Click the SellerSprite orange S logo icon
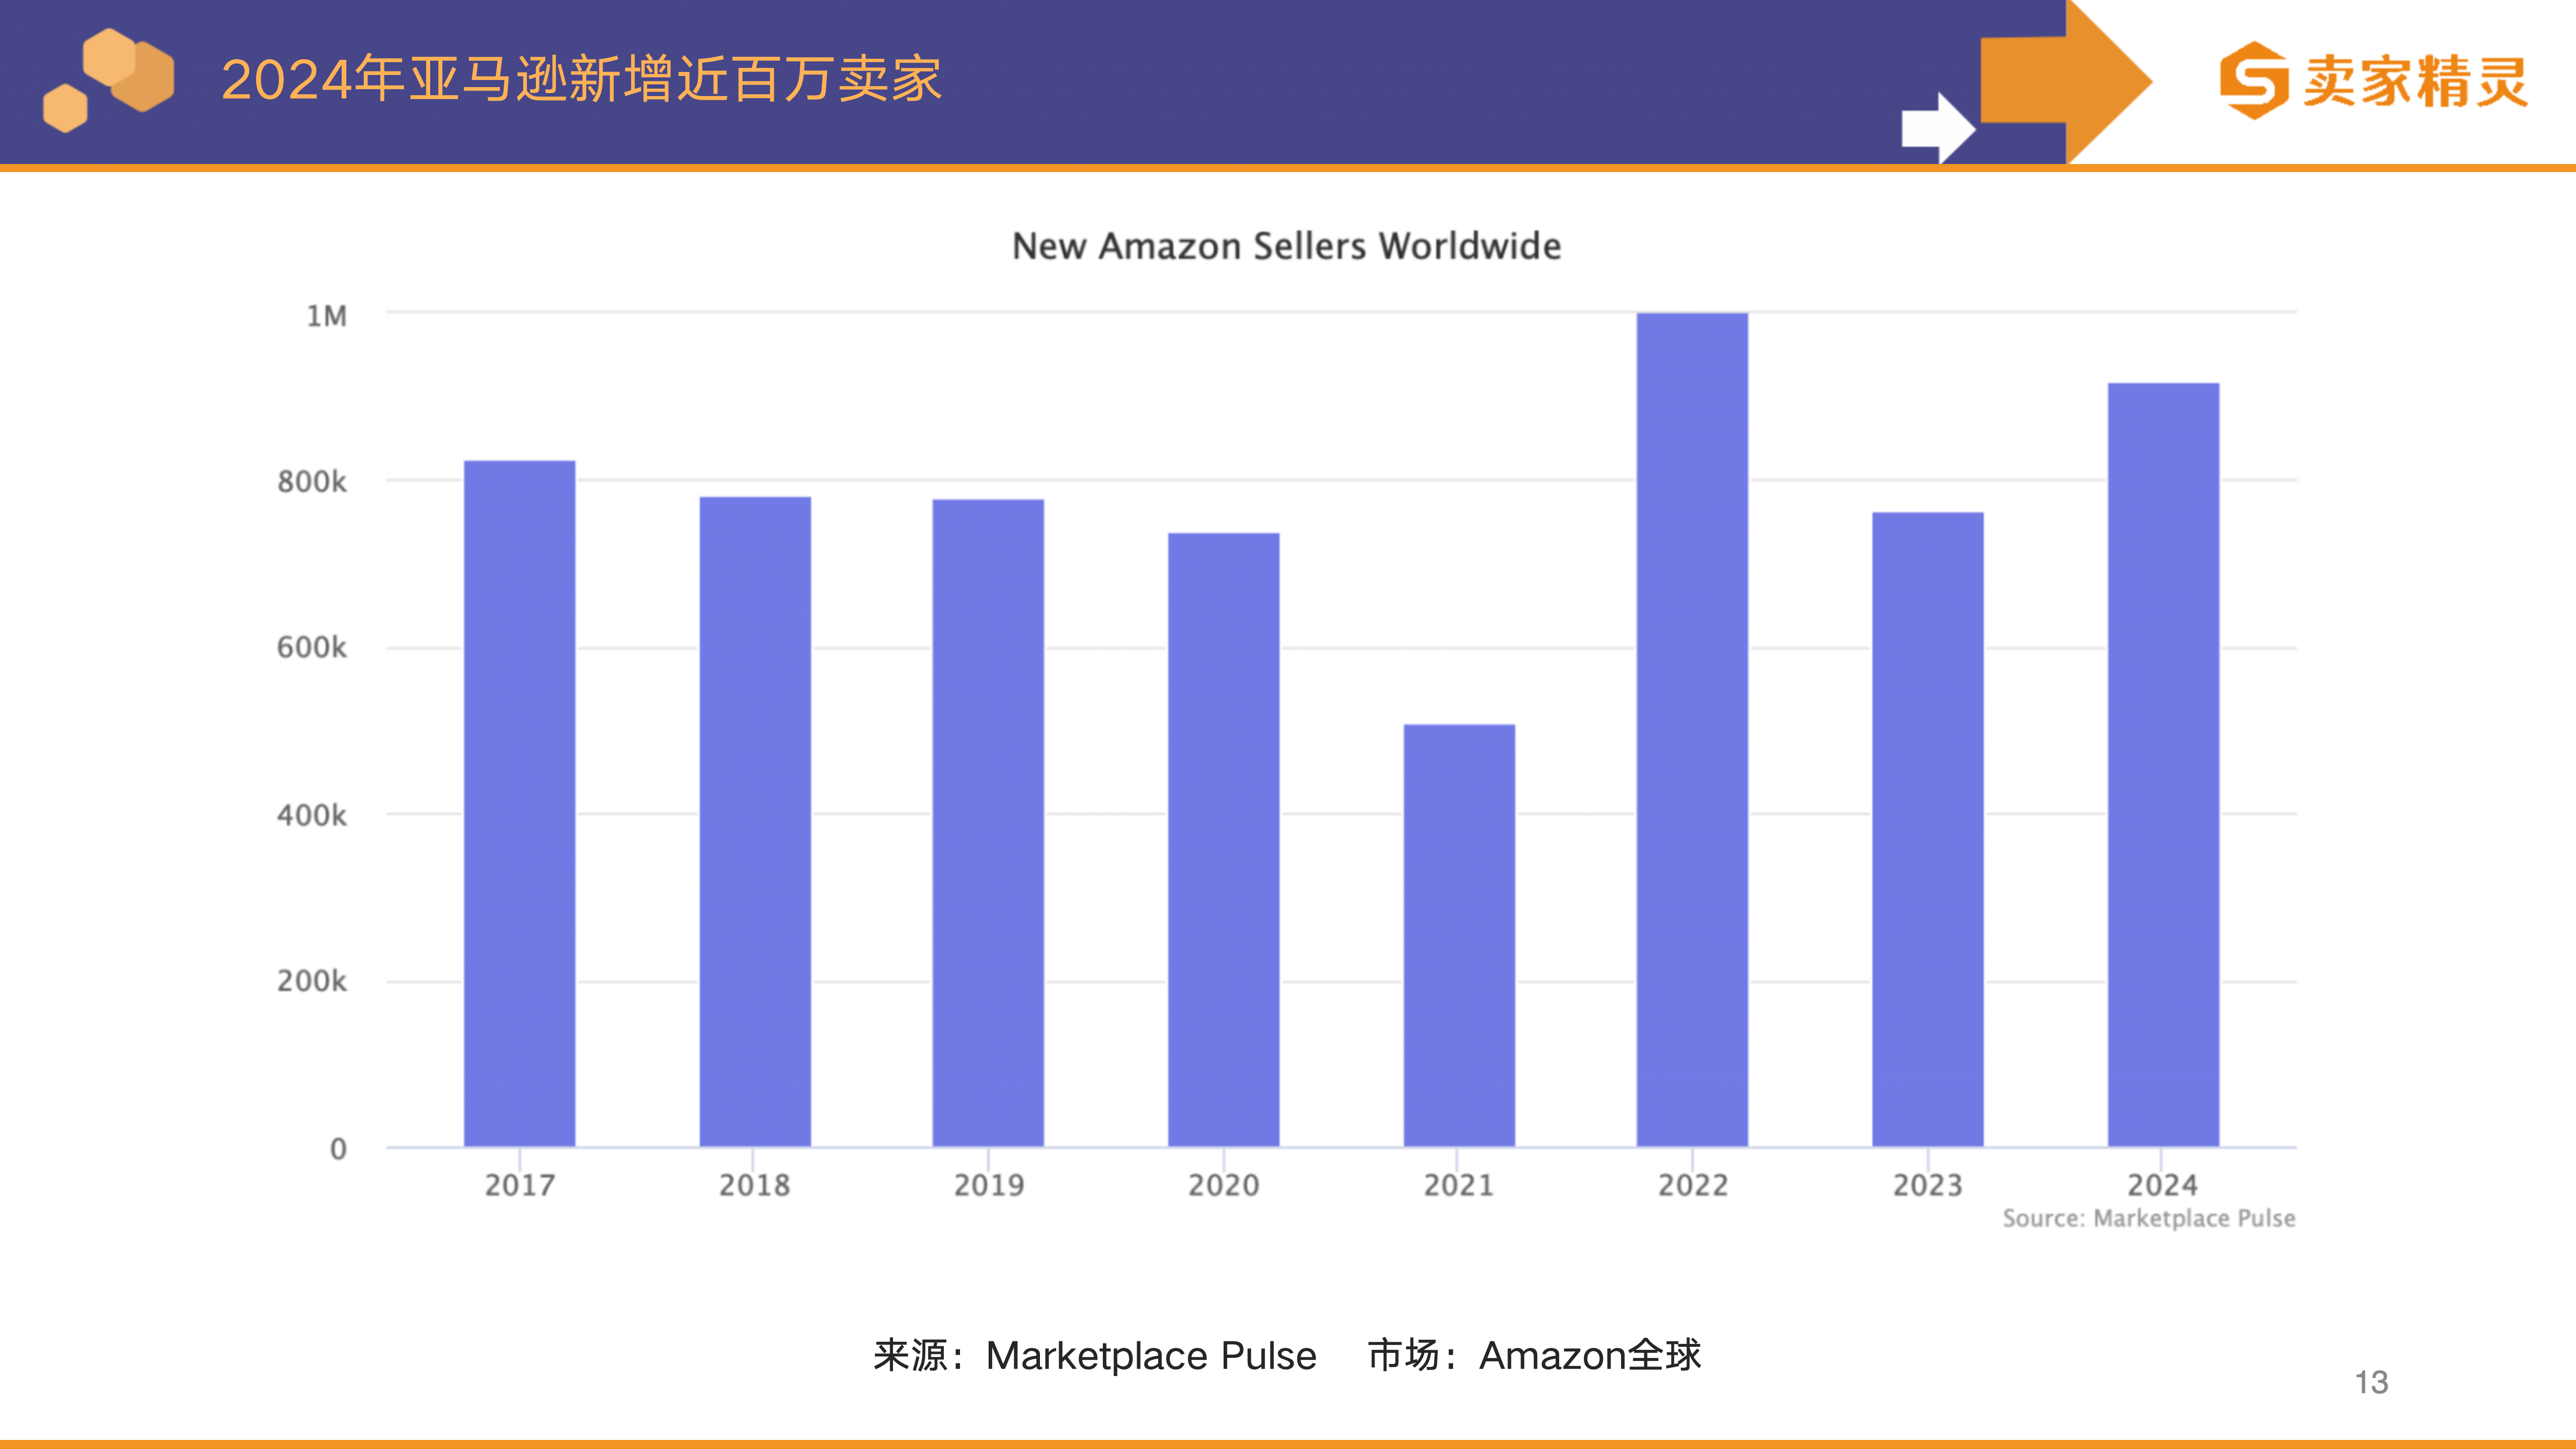Image resolution: width=2576 pixels, height=1449 pixels. coord(2254,80)
